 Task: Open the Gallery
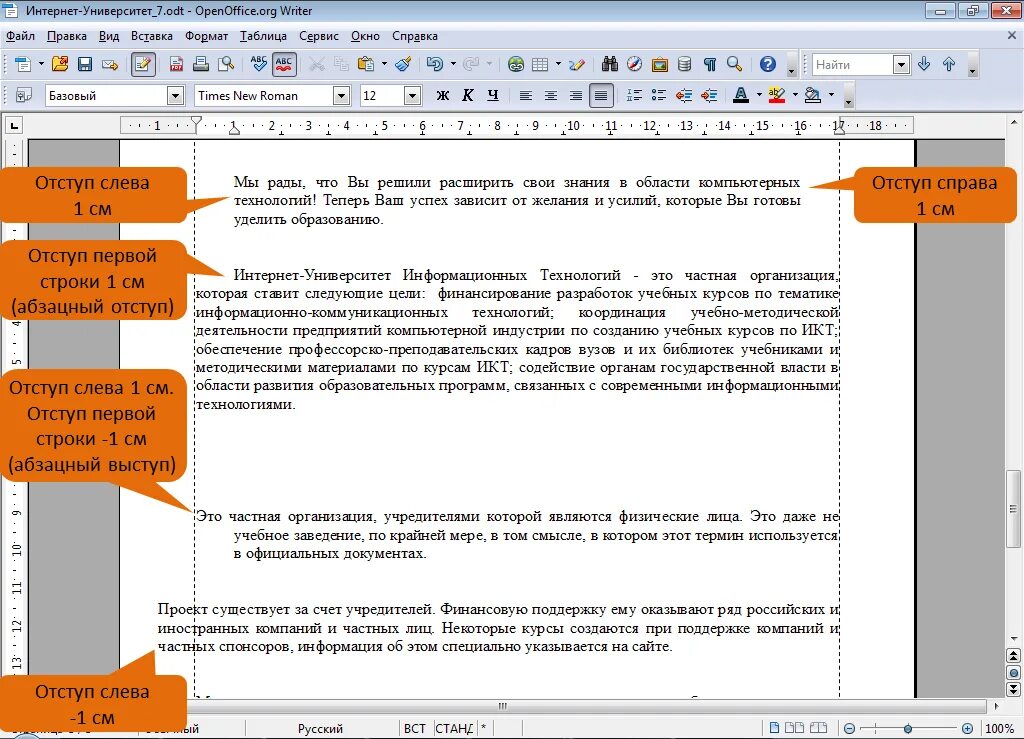point(660,64)
